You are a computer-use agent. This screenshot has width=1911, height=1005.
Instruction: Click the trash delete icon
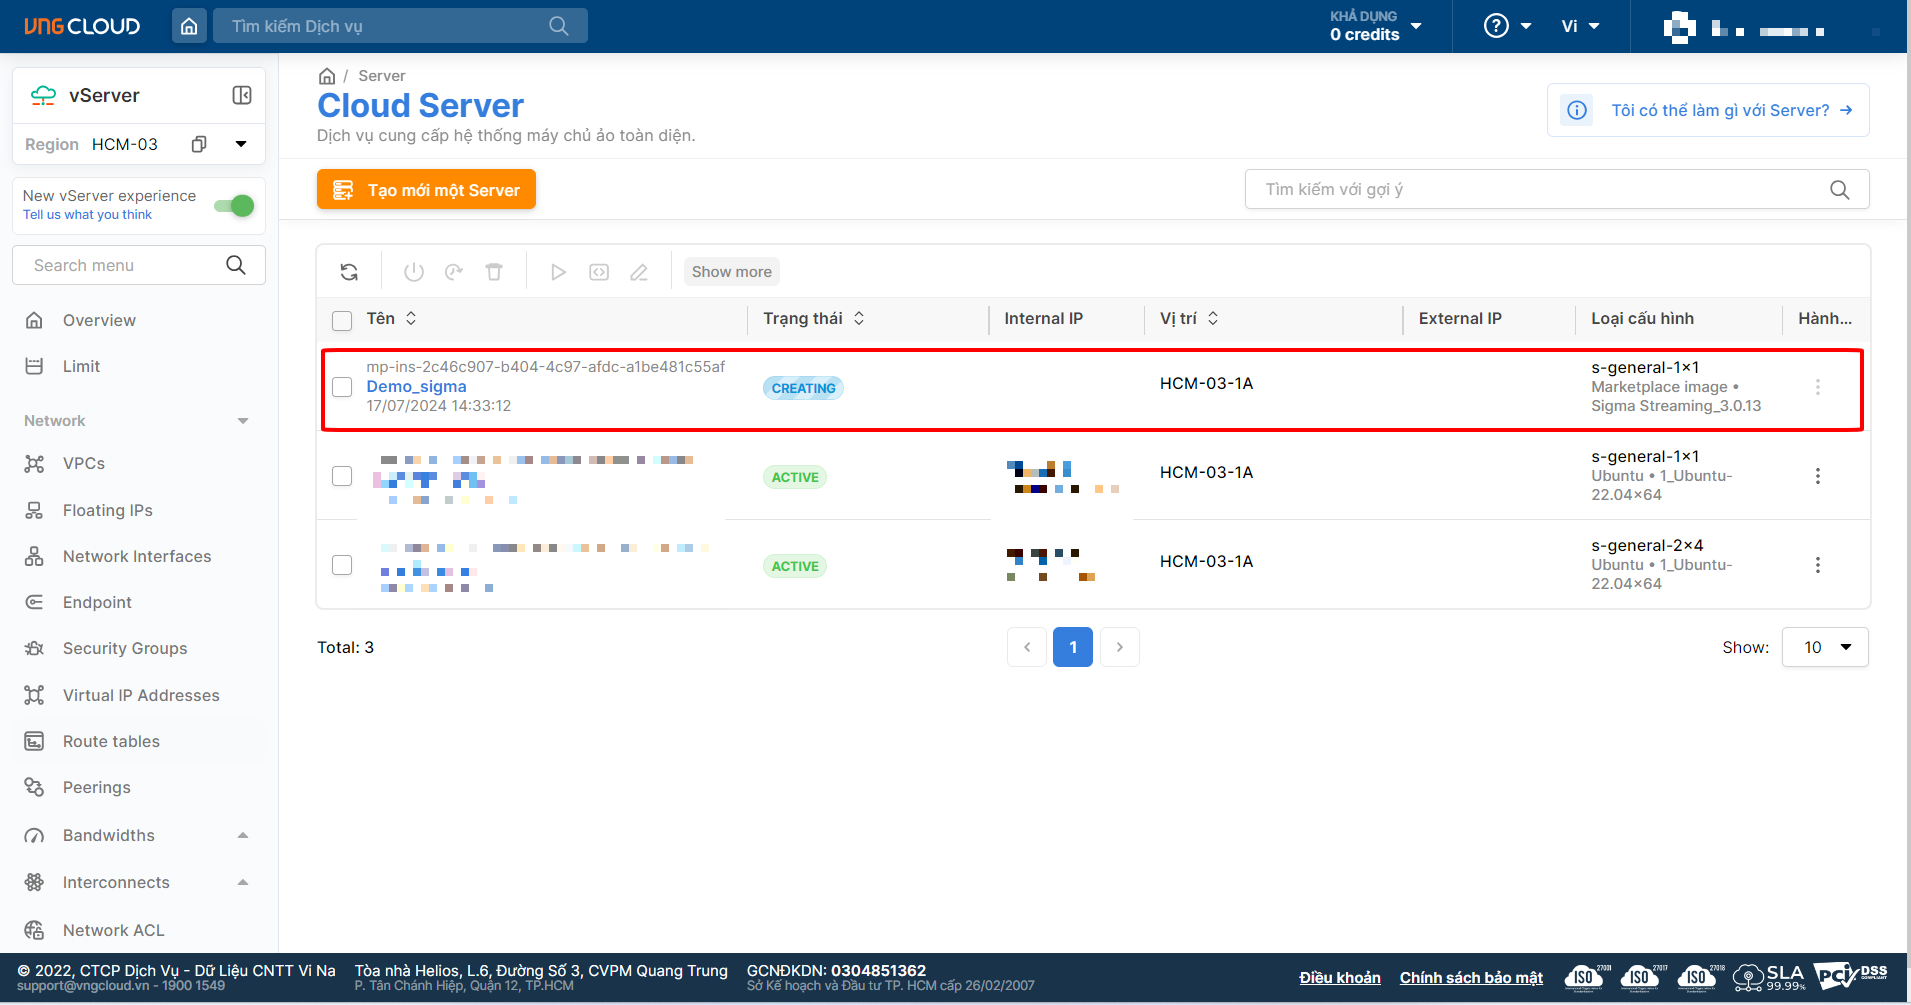pyautogui.click(x=494, y=272)
